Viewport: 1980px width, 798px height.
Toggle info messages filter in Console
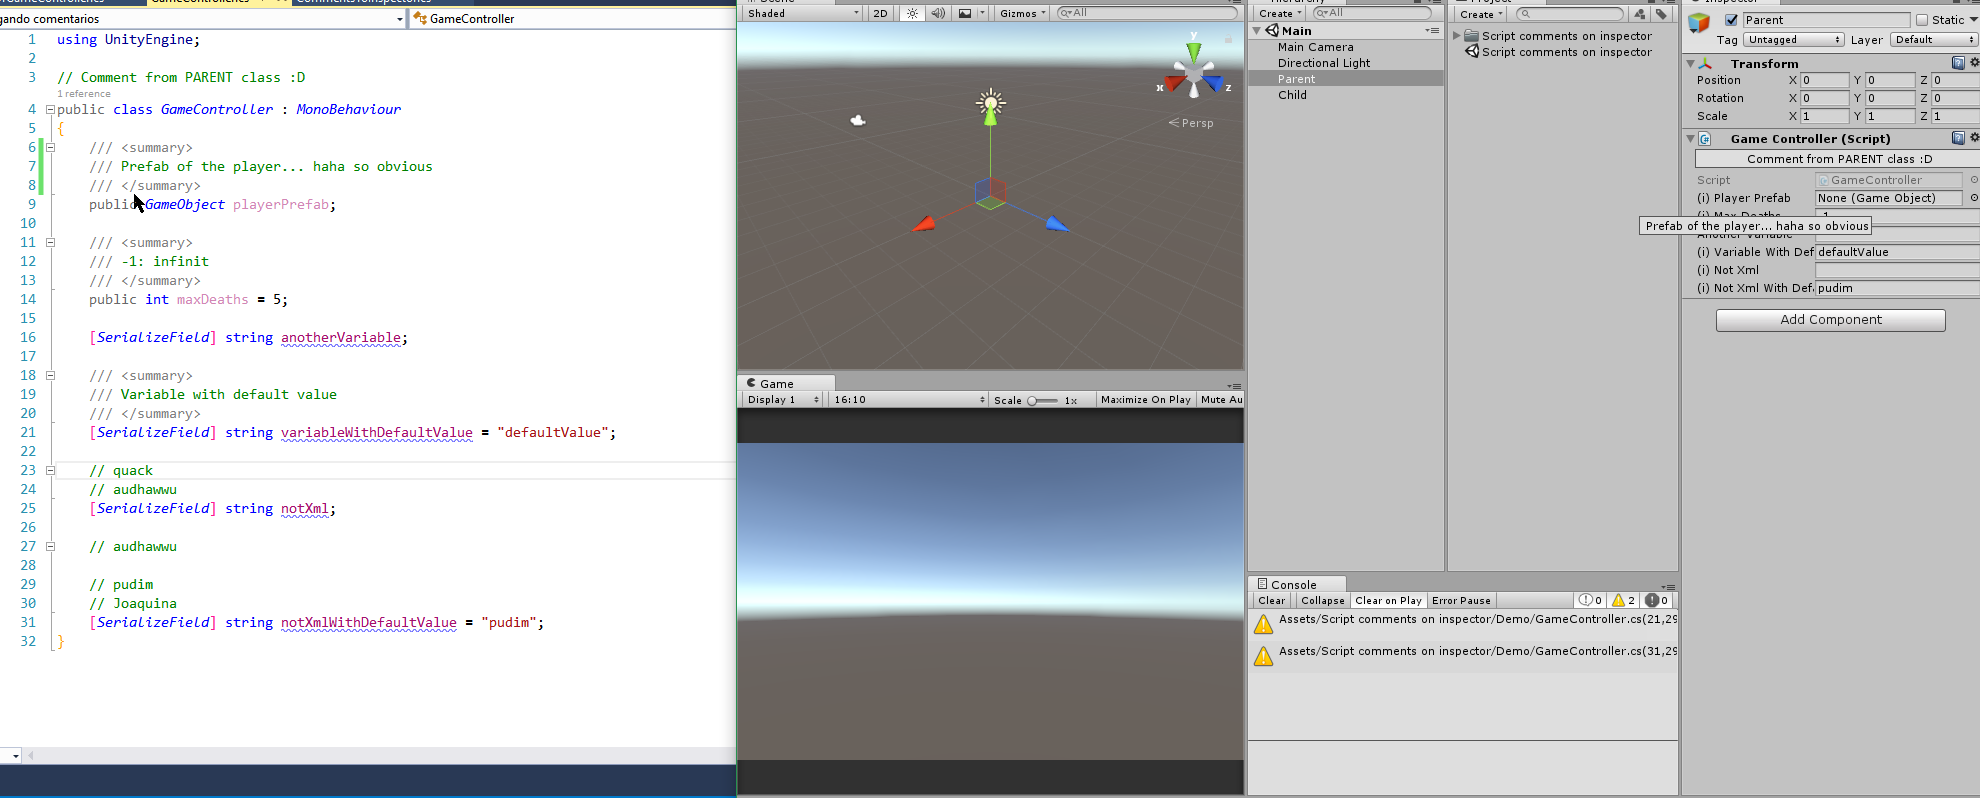pyautogui.click(x=1590, y=601)
